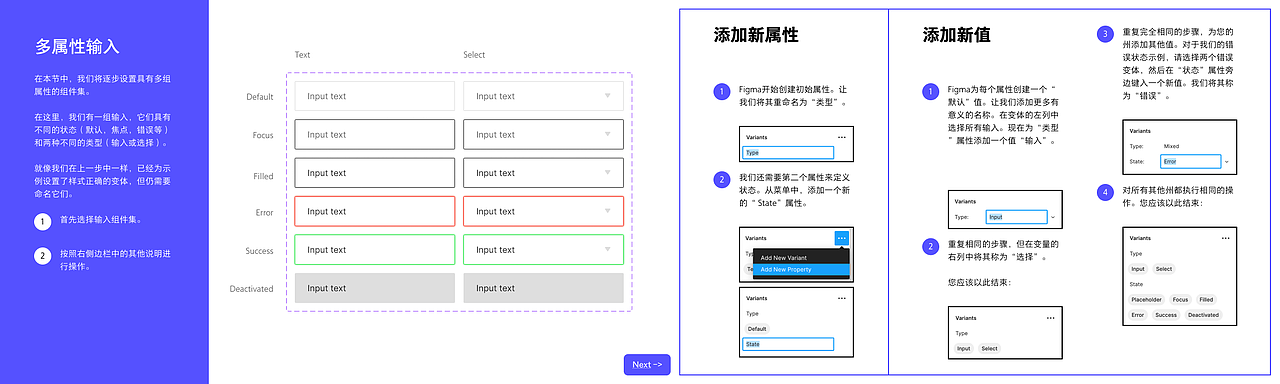This screenshot has height=384, width=1280.
Task: Click the Next -> button
Action: (x=647, y=365)
